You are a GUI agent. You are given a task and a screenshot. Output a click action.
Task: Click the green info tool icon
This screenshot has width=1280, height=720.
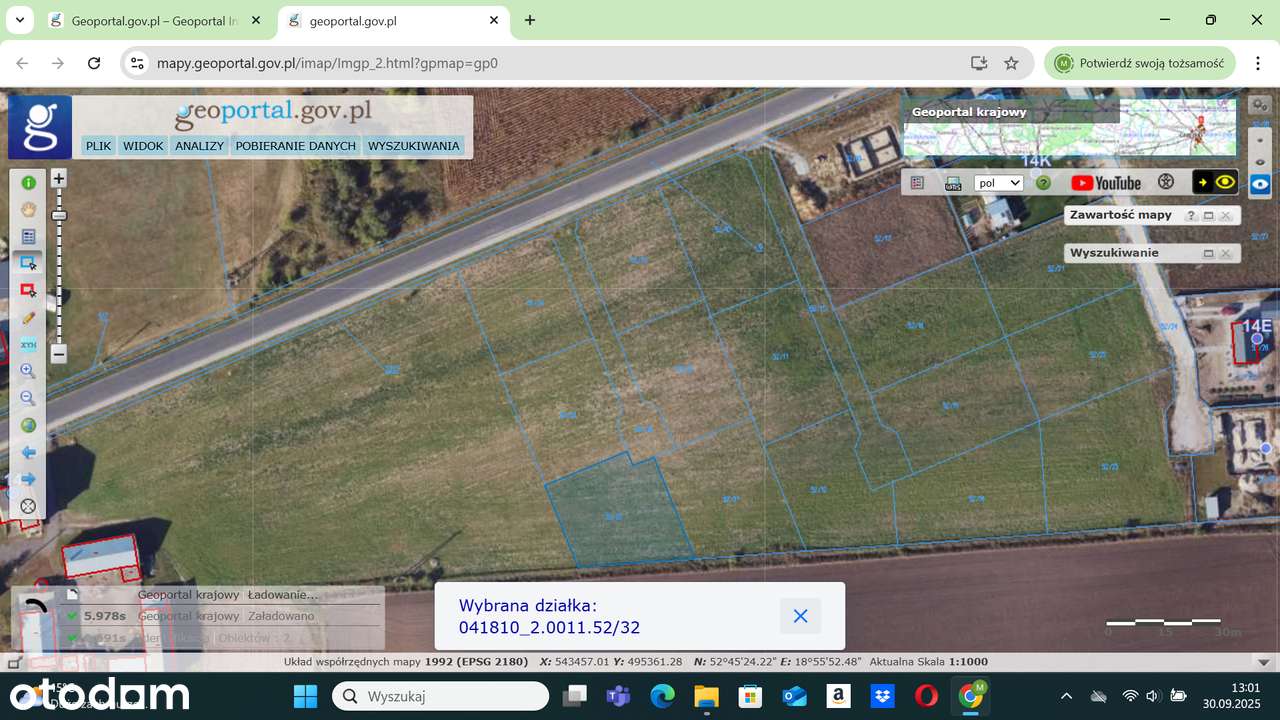(28, 183)
